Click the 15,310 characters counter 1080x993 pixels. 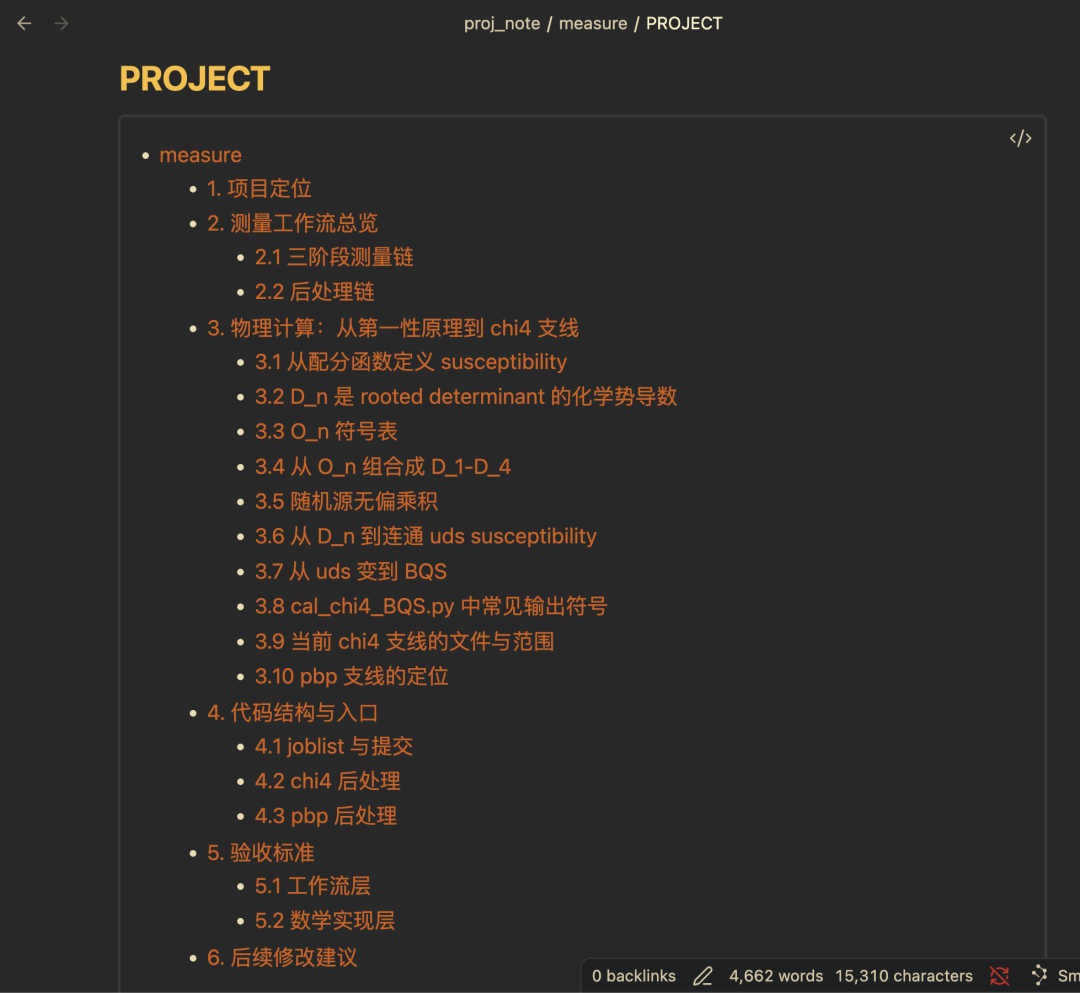tap(904, 976)
